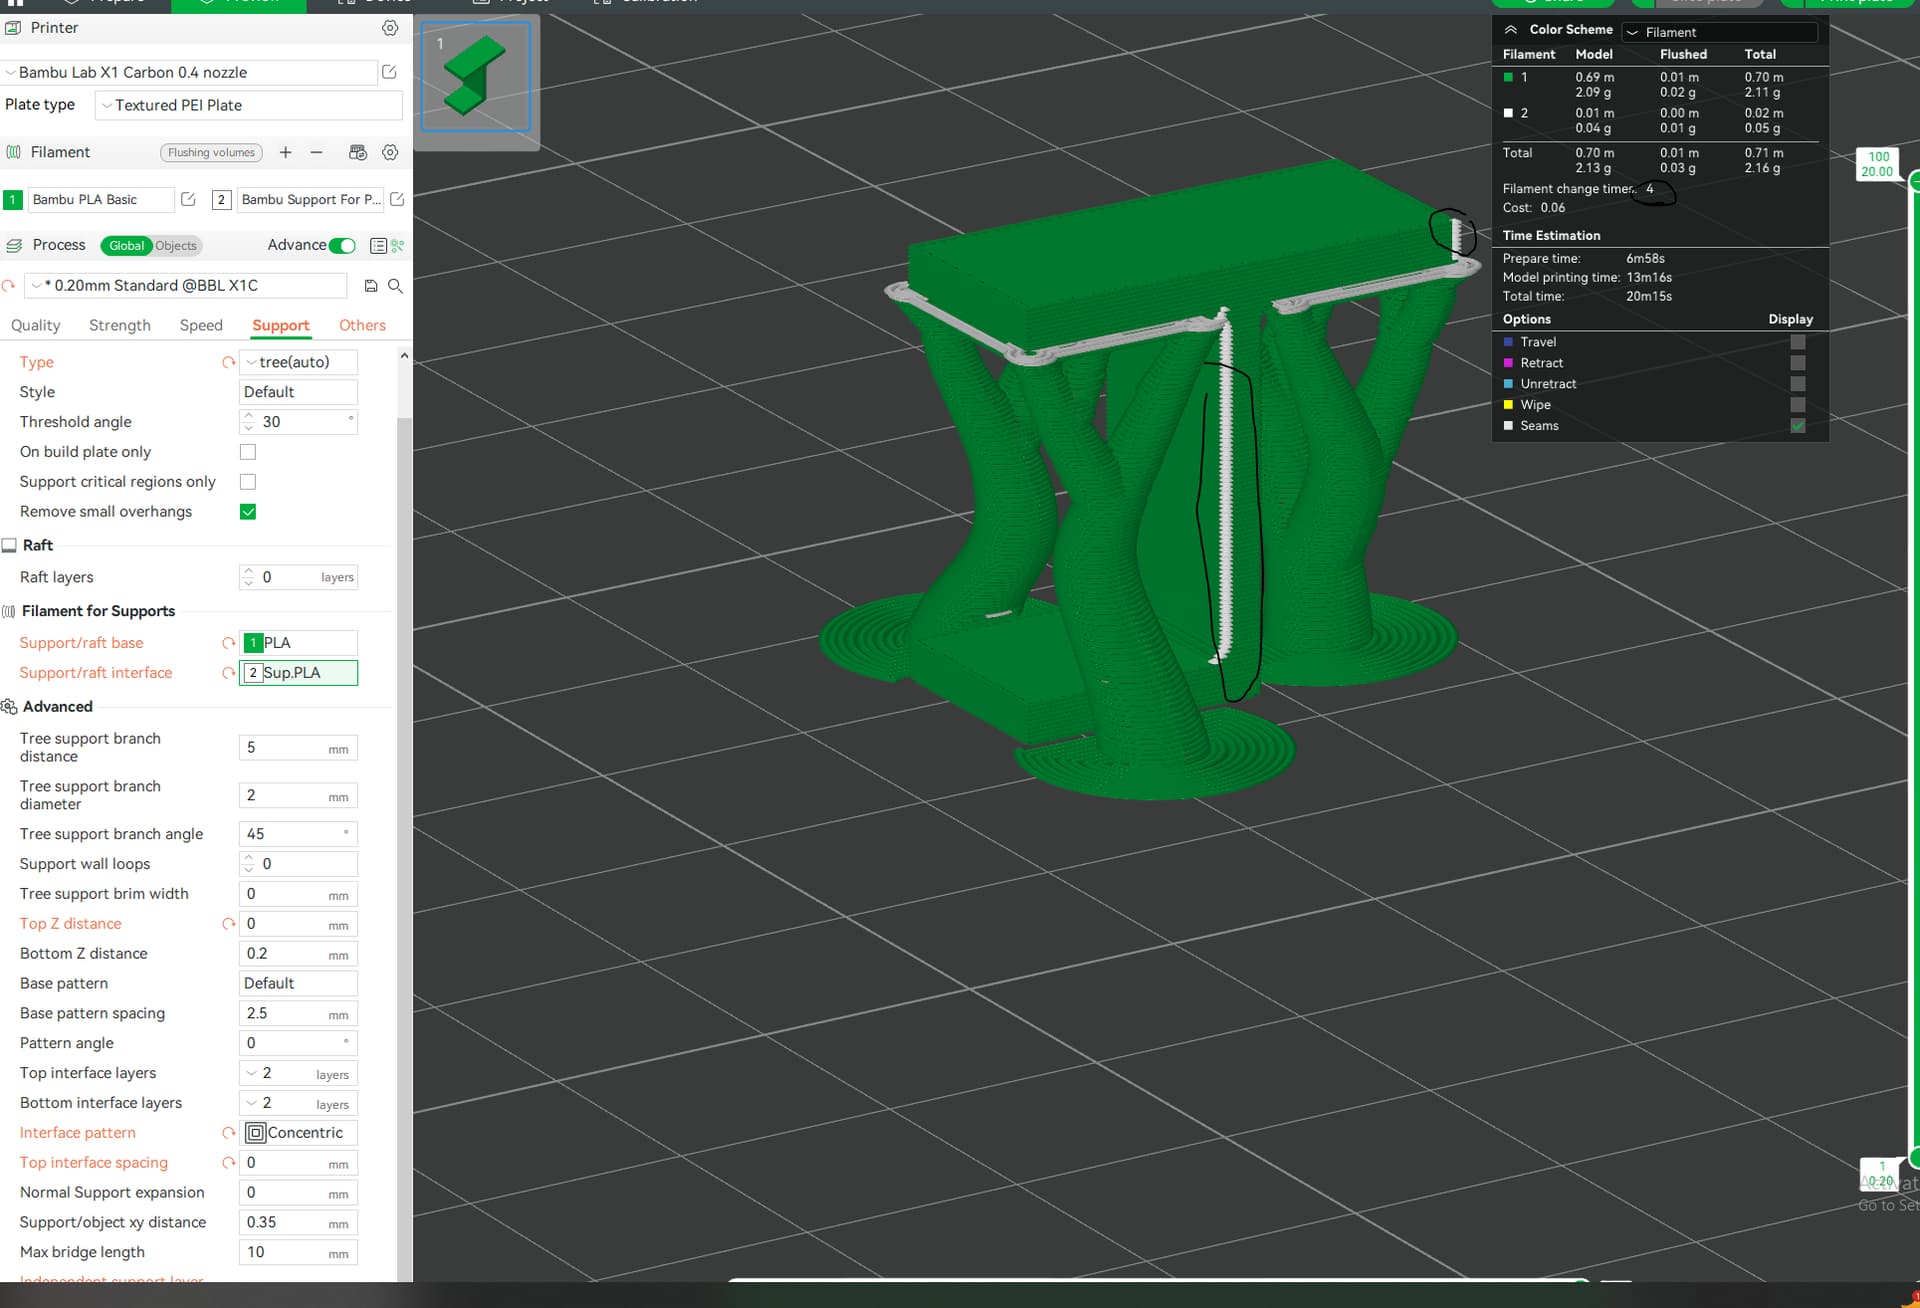Screen dimensions: 1920x1308
Task: Save process preset with disk icon
Action: tap(371, 286)
